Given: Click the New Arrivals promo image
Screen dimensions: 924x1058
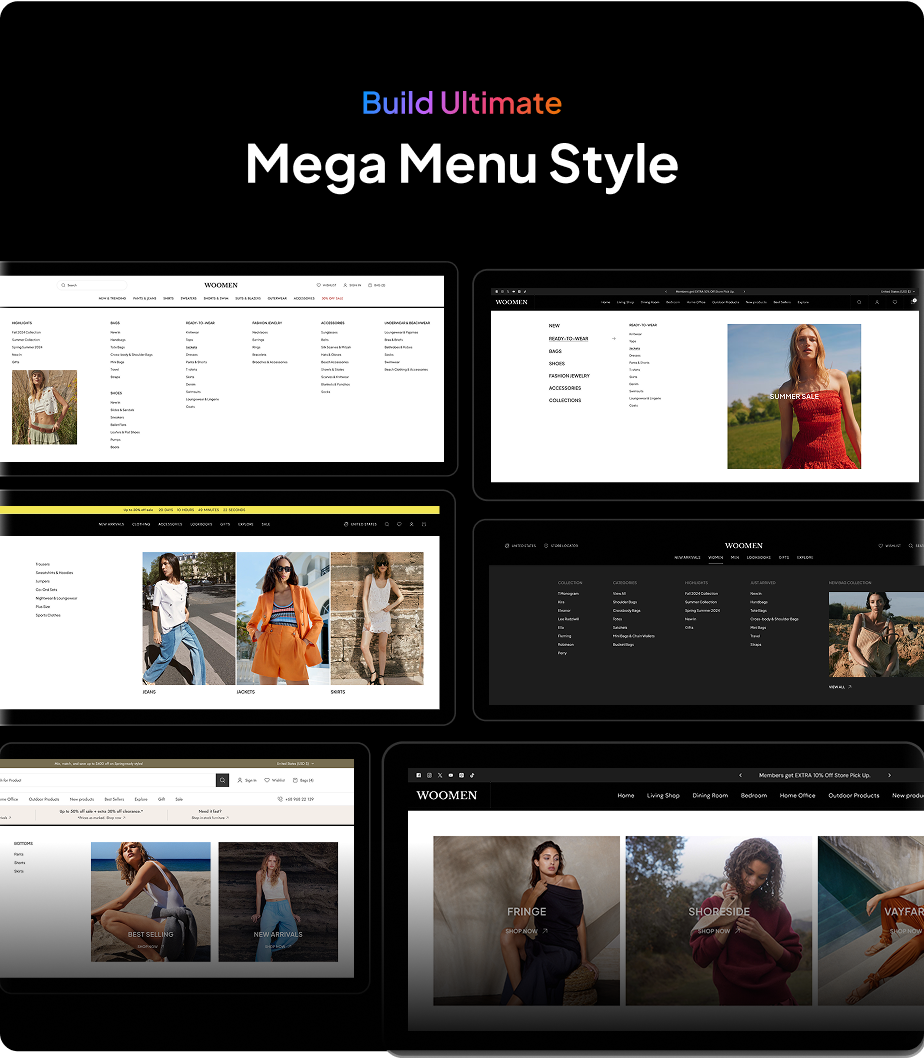Looking at the screenshot, I should (x=278, y=901).
